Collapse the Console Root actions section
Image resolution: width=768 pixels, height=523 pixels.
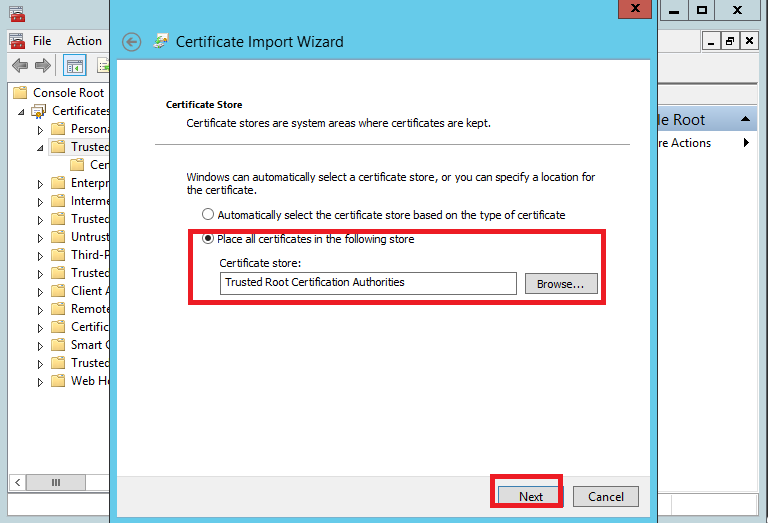tap(746, 120)
